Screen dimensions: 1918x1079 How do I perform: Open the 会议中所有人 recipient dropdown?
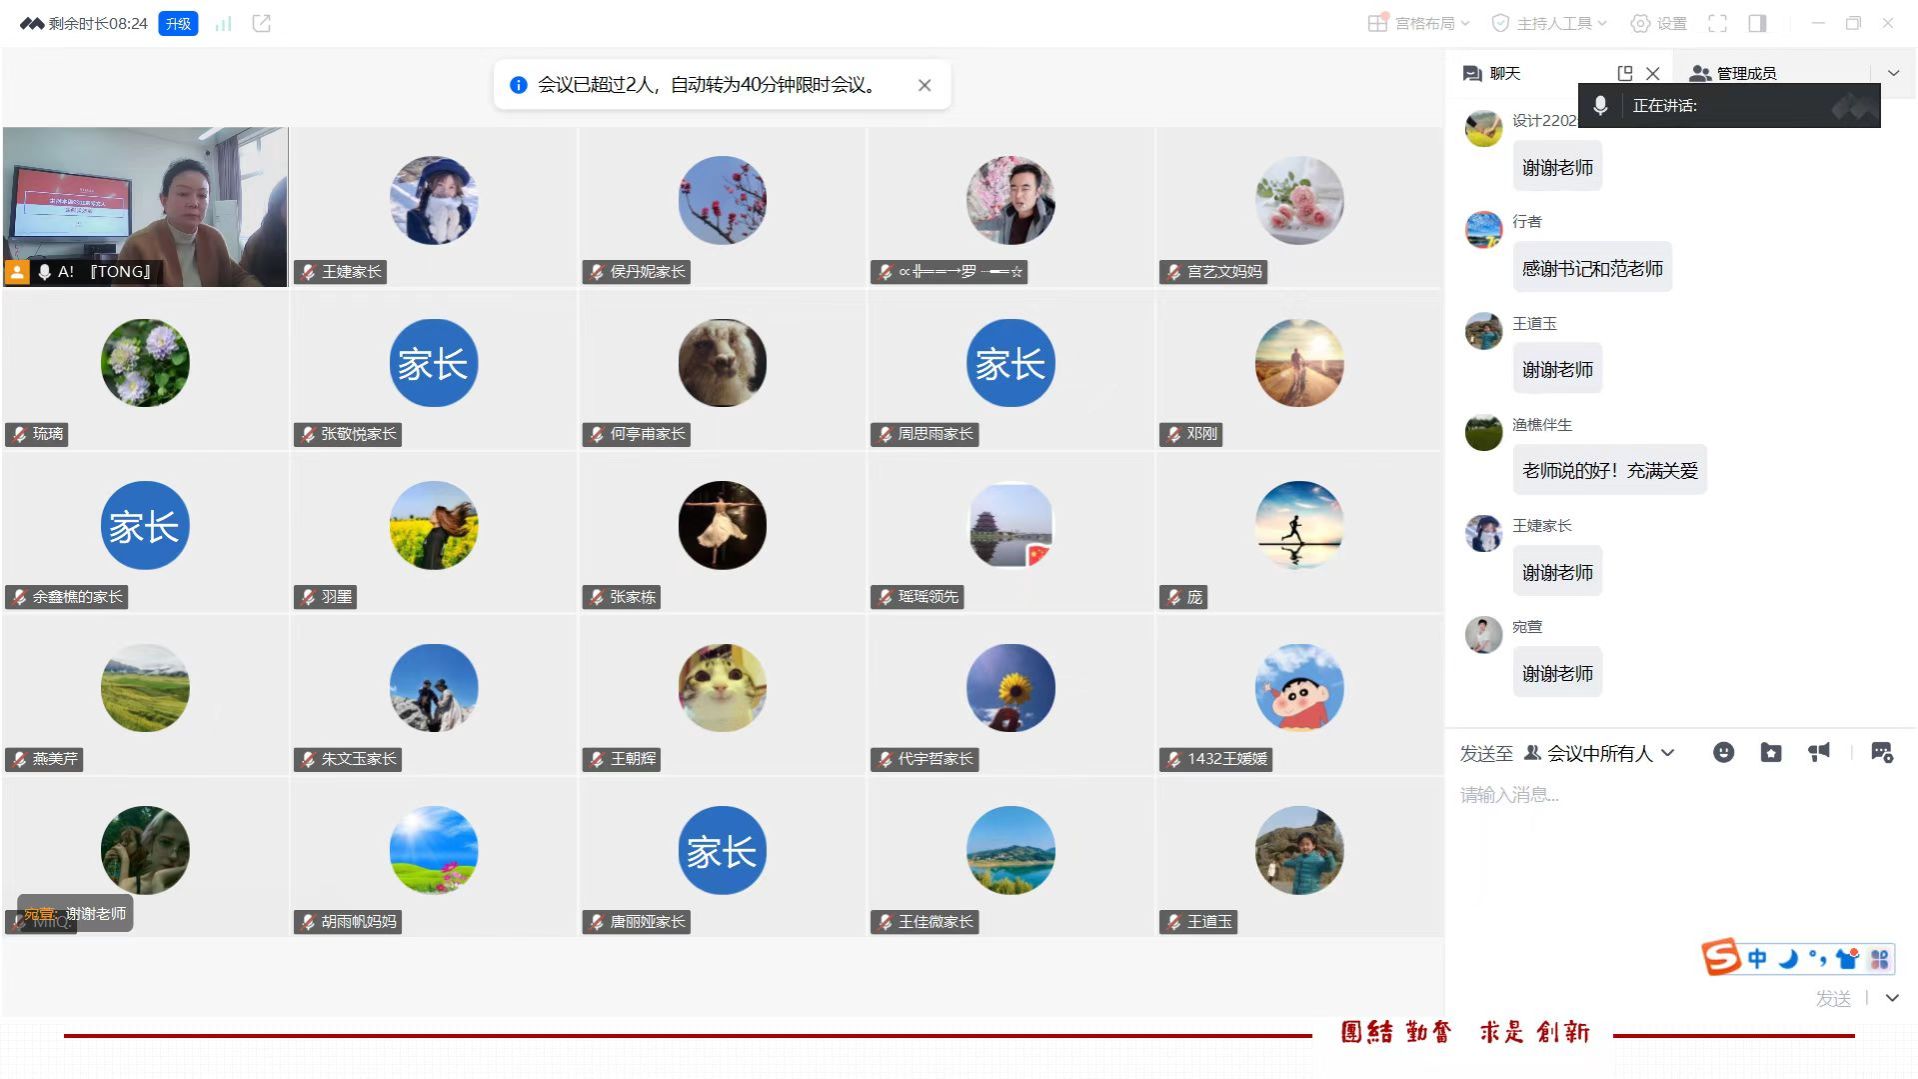1599,753
